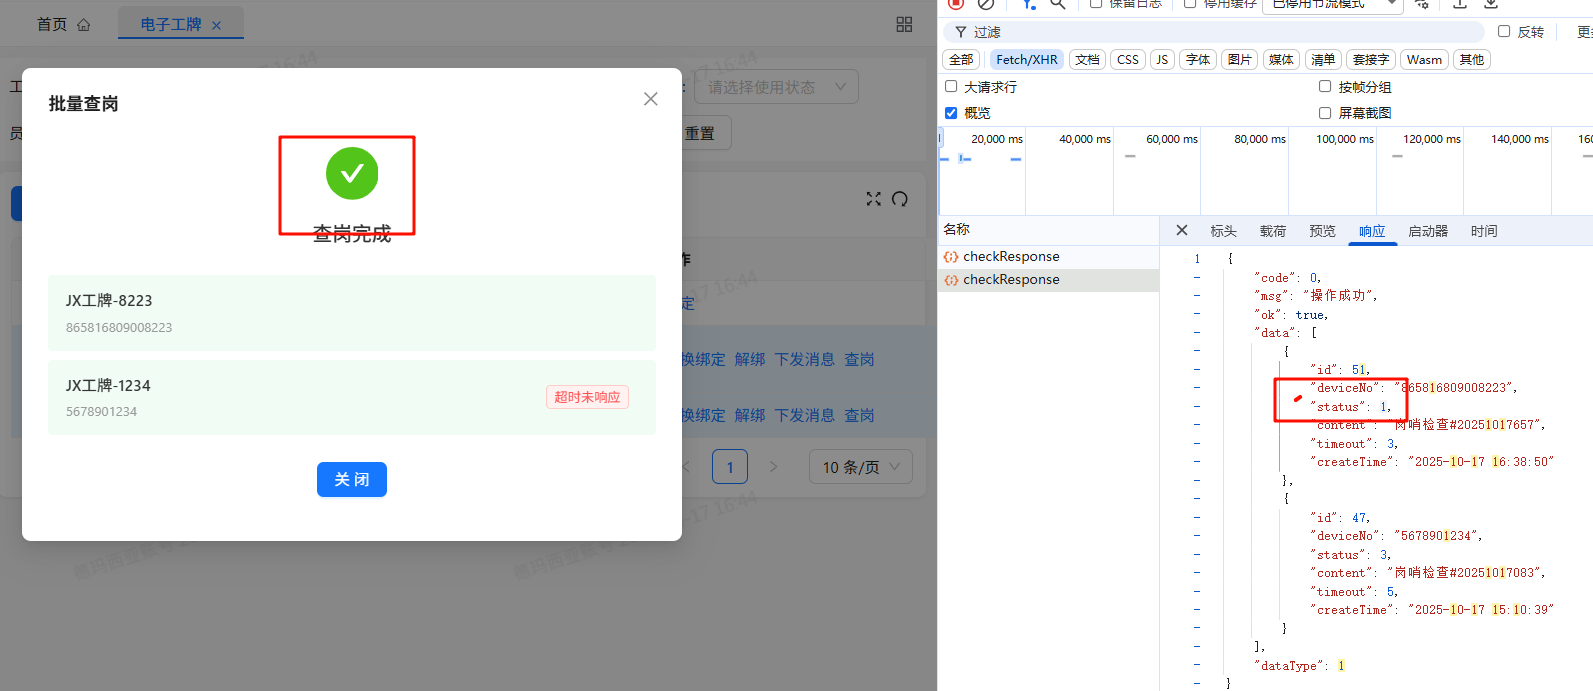
Task: Toggle the 媒体 request type filter
Action: click(x=1281, y=60)
